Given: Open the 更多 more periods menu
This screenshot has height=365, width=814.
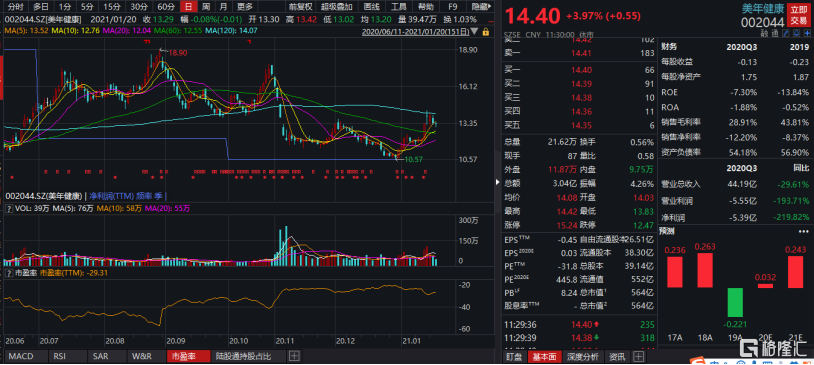Looking at the screenshot, I should point(245,6).
